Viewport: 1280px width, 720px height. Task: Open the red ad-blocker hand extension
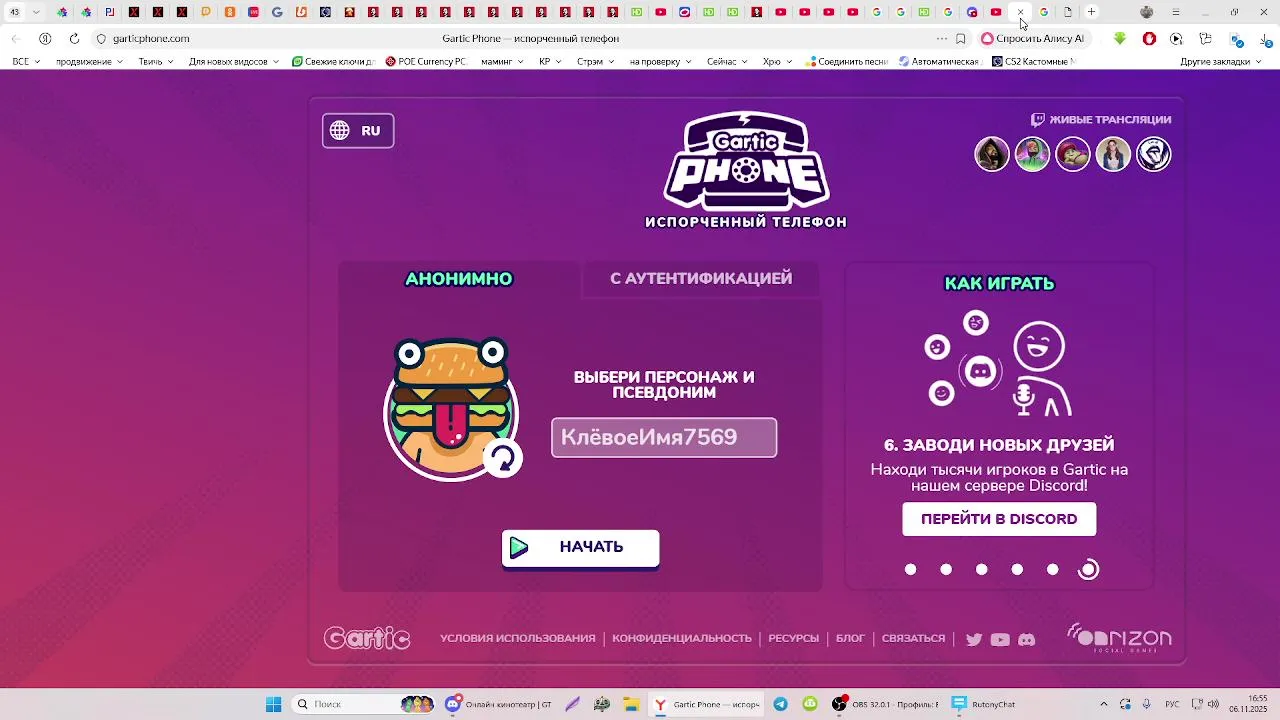[1149, 39]
